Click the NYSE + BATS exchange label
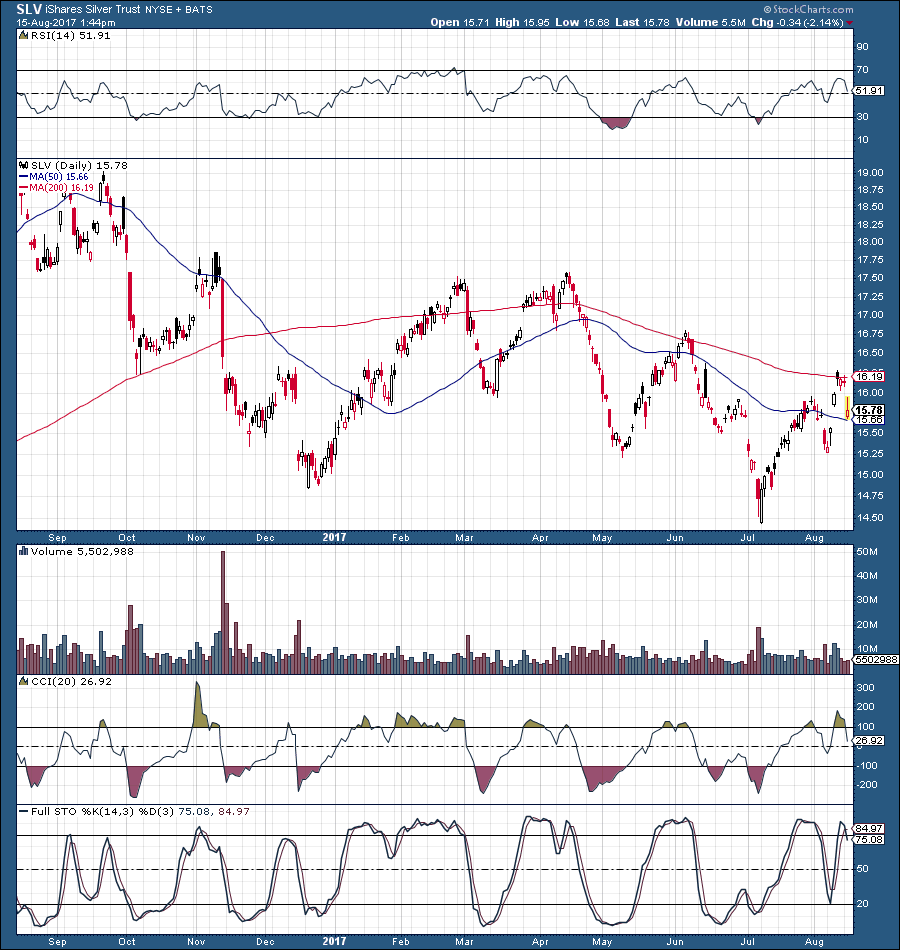Screen dimensions: 900x950 [179, 10]
